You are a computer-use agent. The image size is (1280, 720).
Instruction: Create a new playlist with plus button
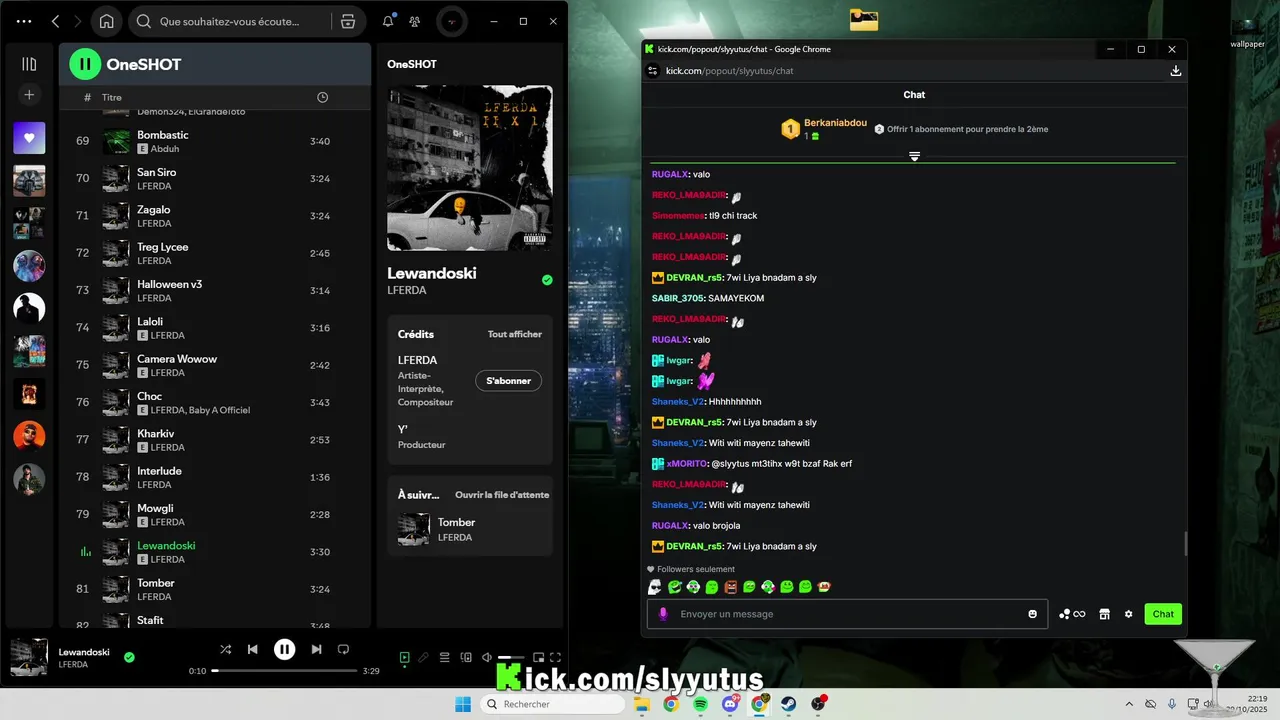click(x=29, y=95)
